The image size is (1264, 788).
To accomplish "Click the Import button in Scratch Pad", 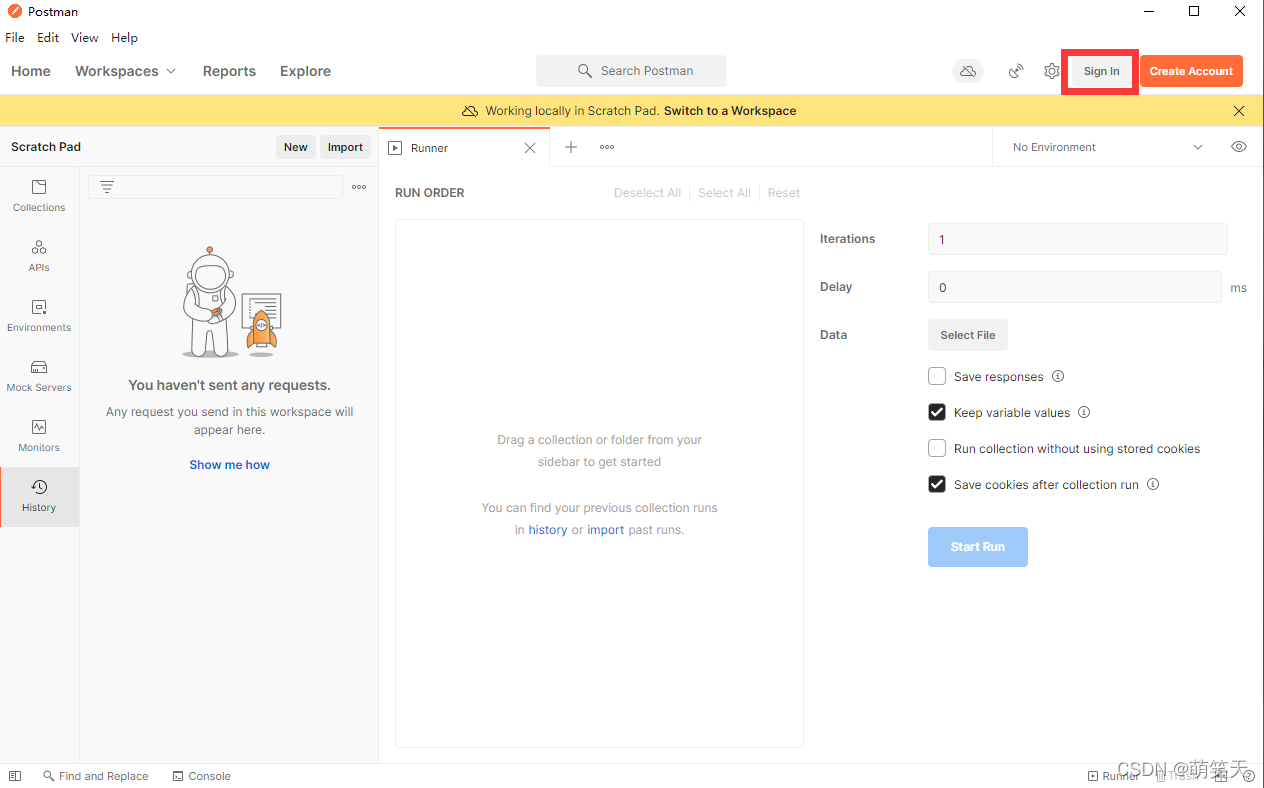I will (345, 147).
